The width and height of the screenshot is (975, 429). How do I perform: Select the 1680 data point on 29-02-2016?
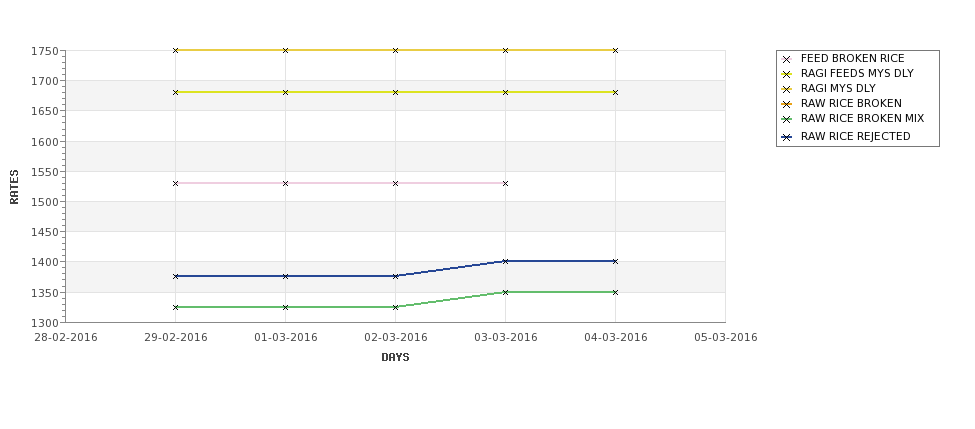(x=175, y=92)
